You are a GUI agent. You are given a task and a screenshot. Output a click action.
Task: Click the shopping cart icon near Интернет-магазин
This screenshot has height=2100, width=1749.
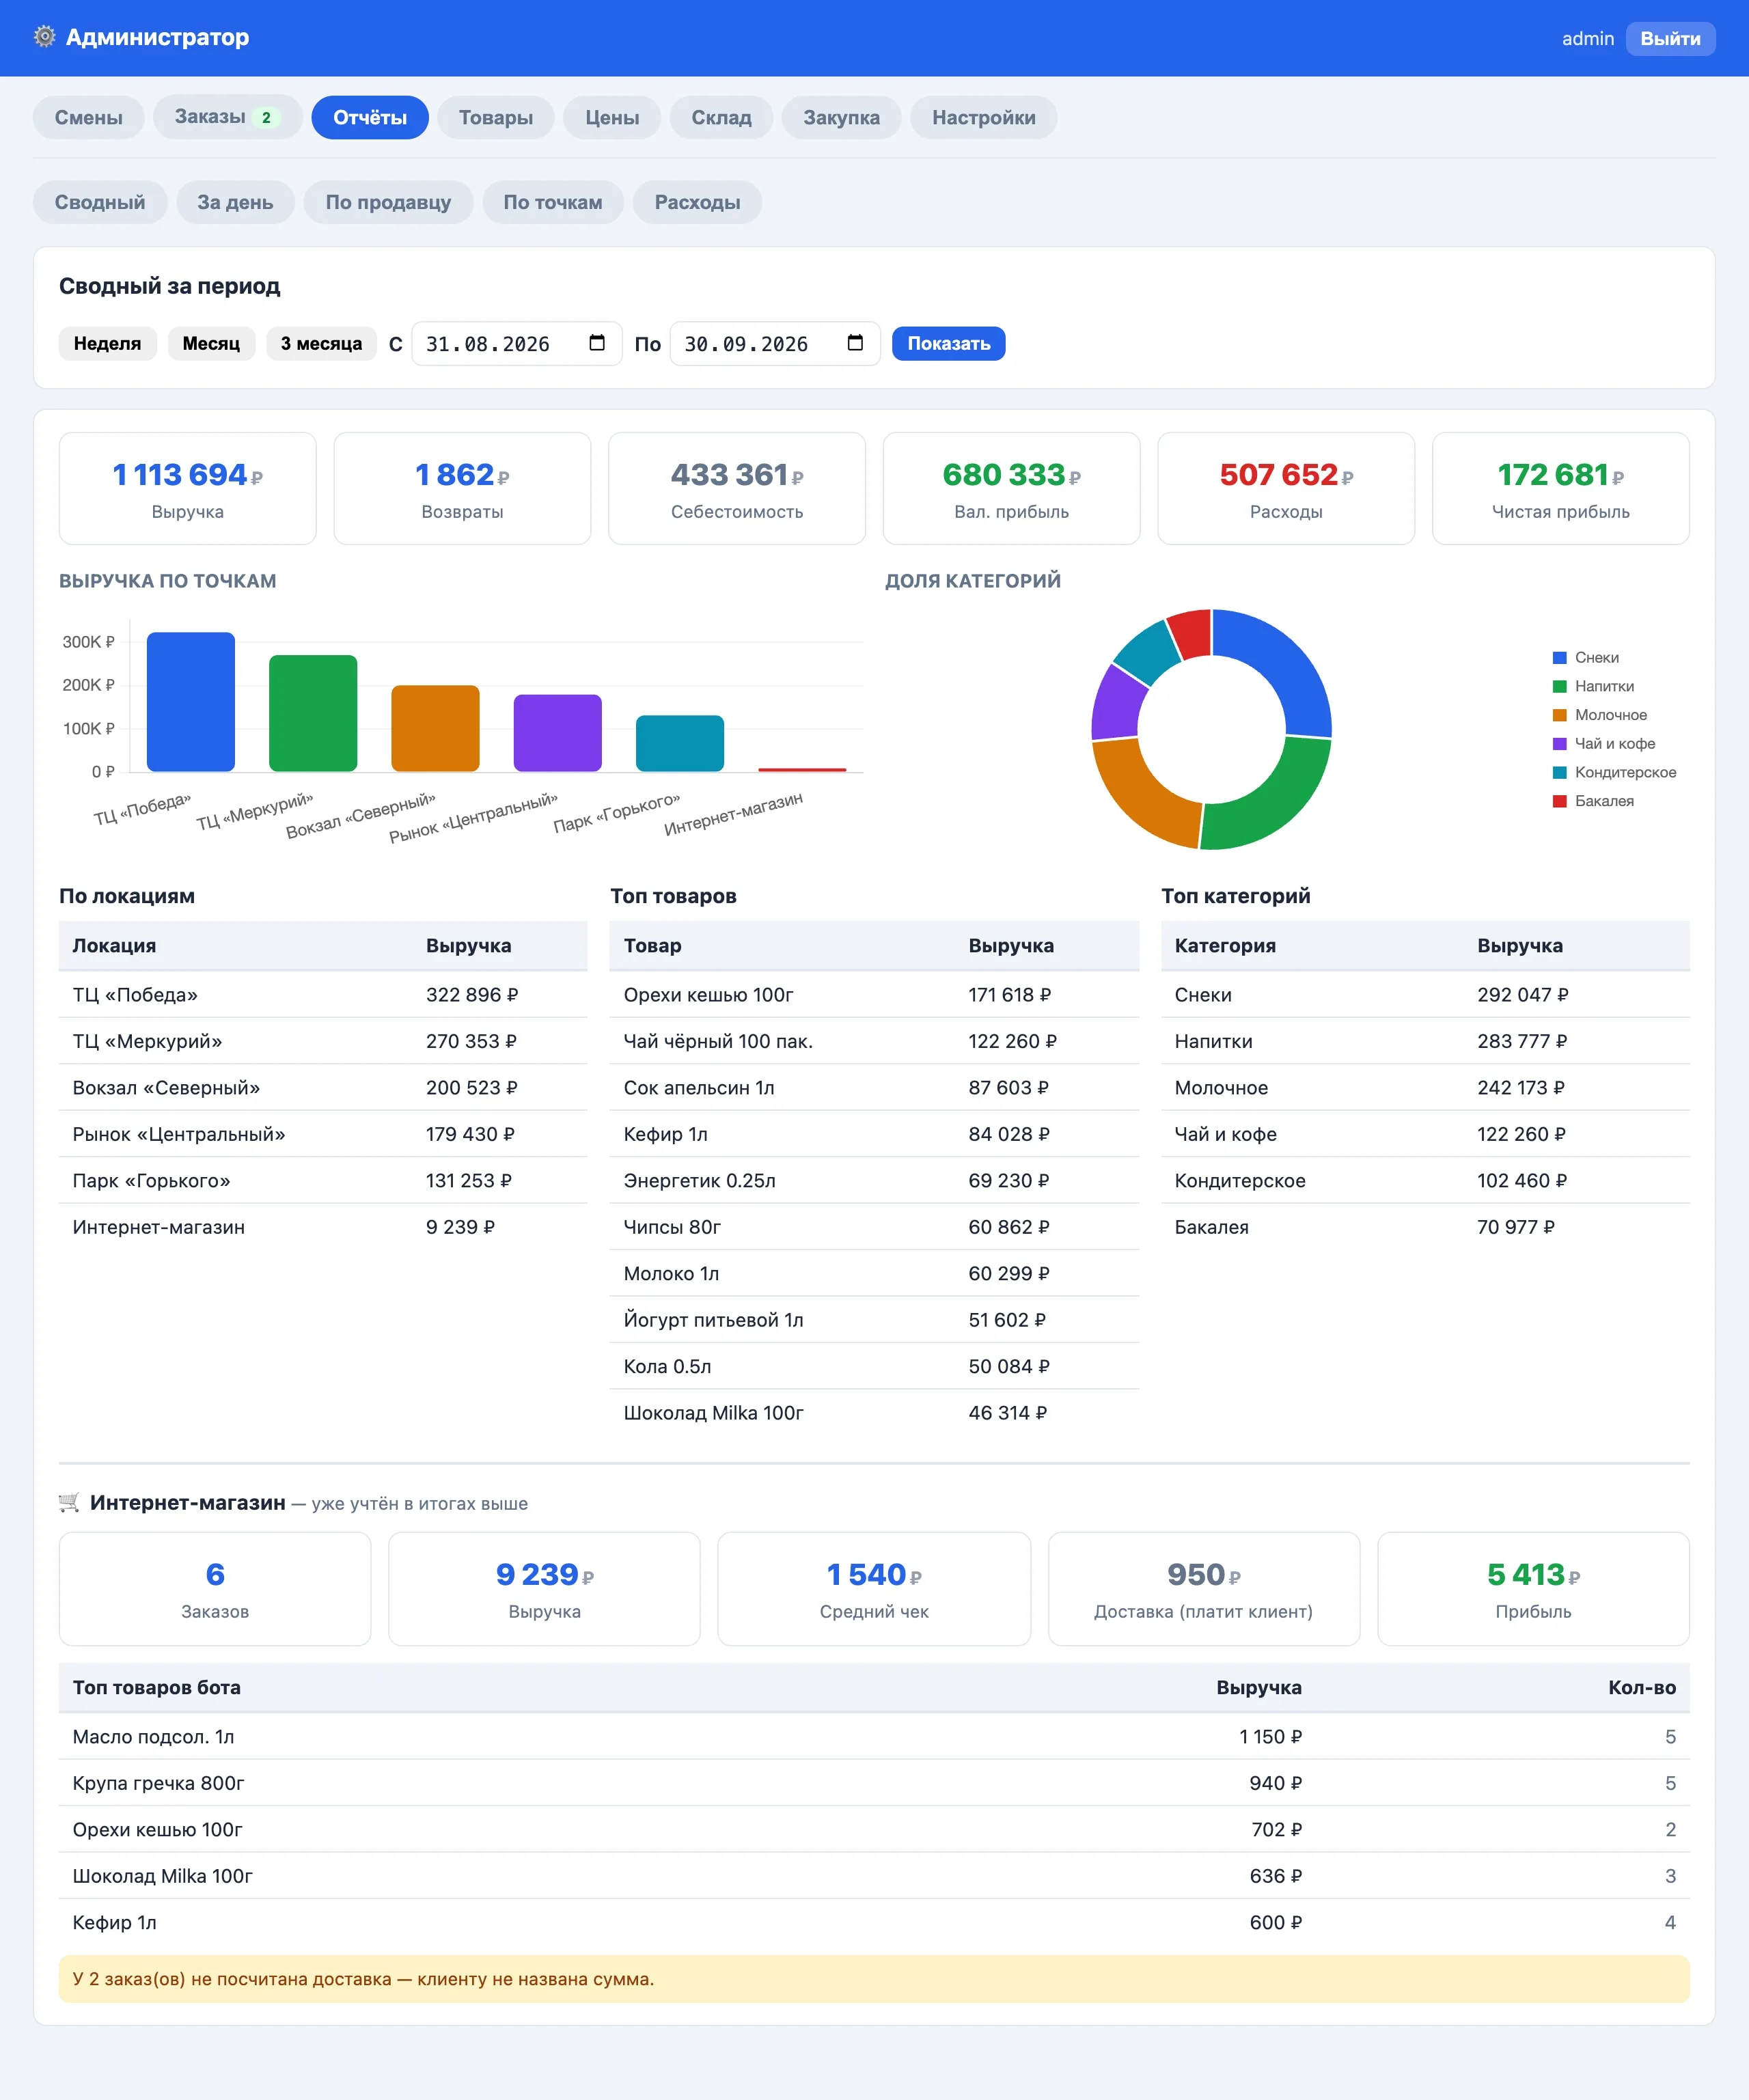coord(69,1502)
